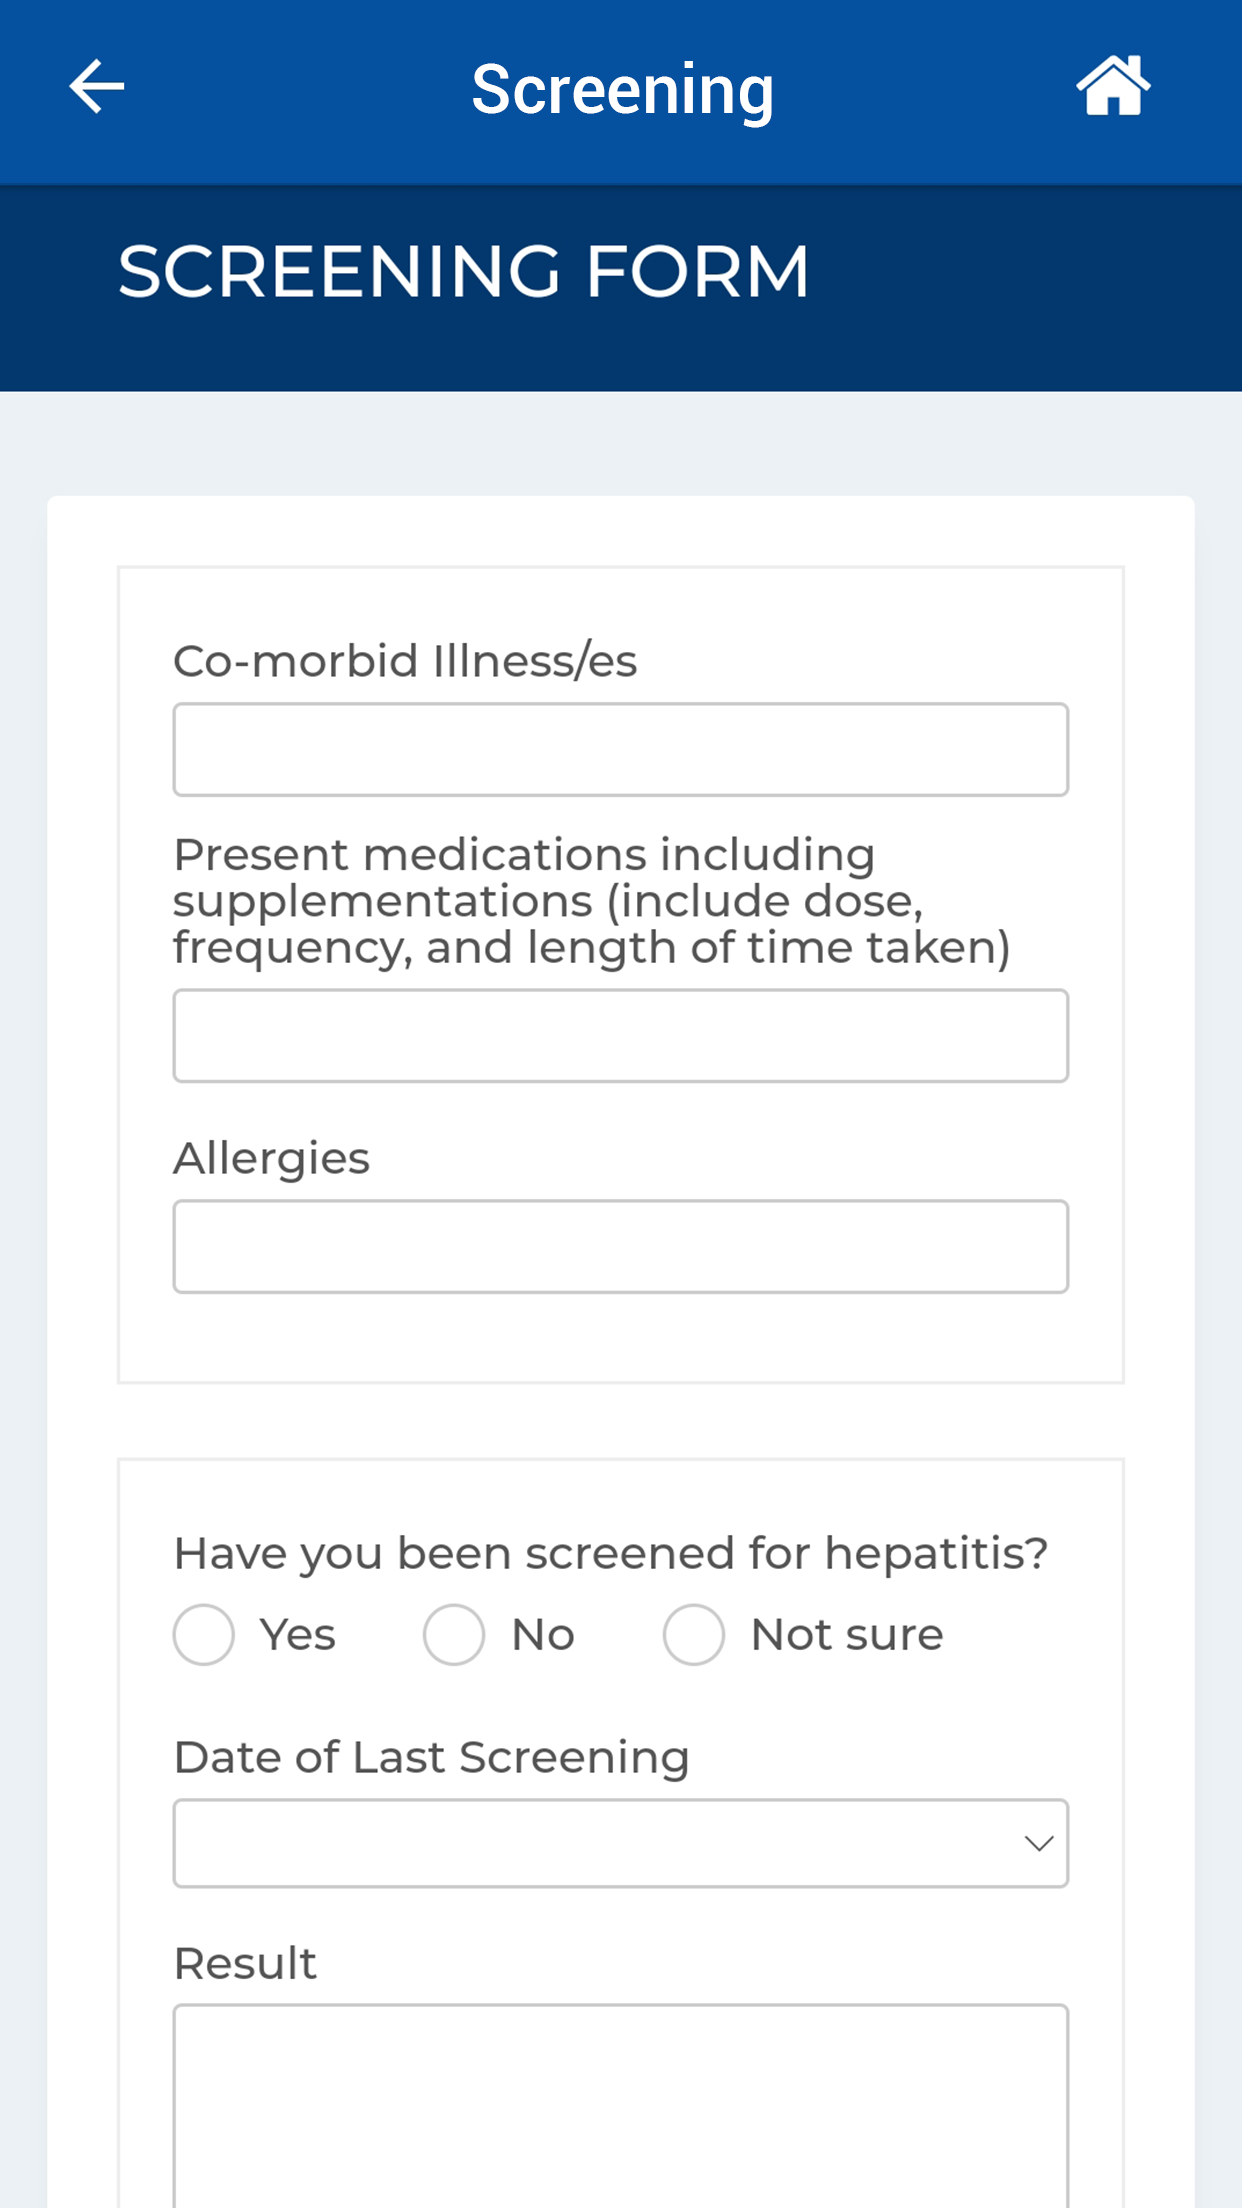The image size is (1242, 2208).
Task: Focus the Co-morbid Illness/es input field
Action: click(x=621, y=750)
